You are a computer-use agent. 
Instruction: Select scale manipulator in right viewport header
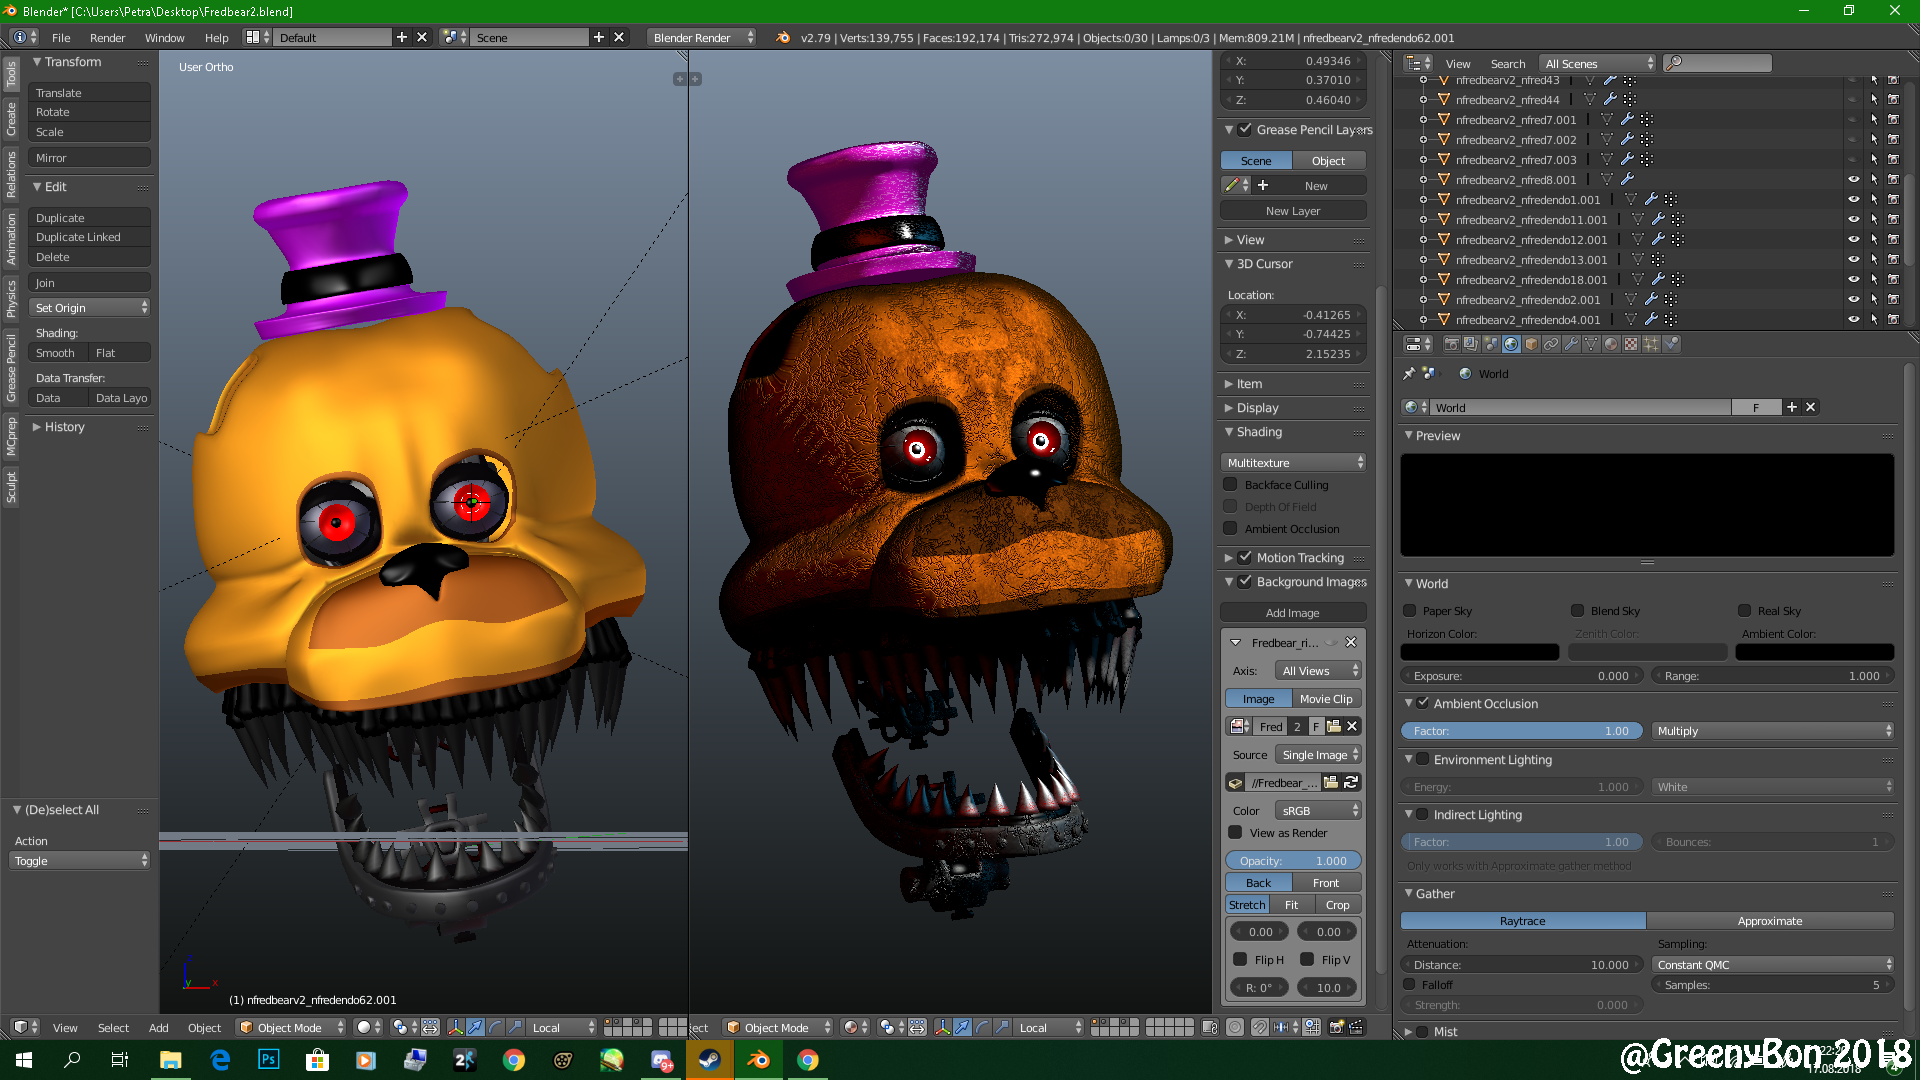[1002, 1027]
